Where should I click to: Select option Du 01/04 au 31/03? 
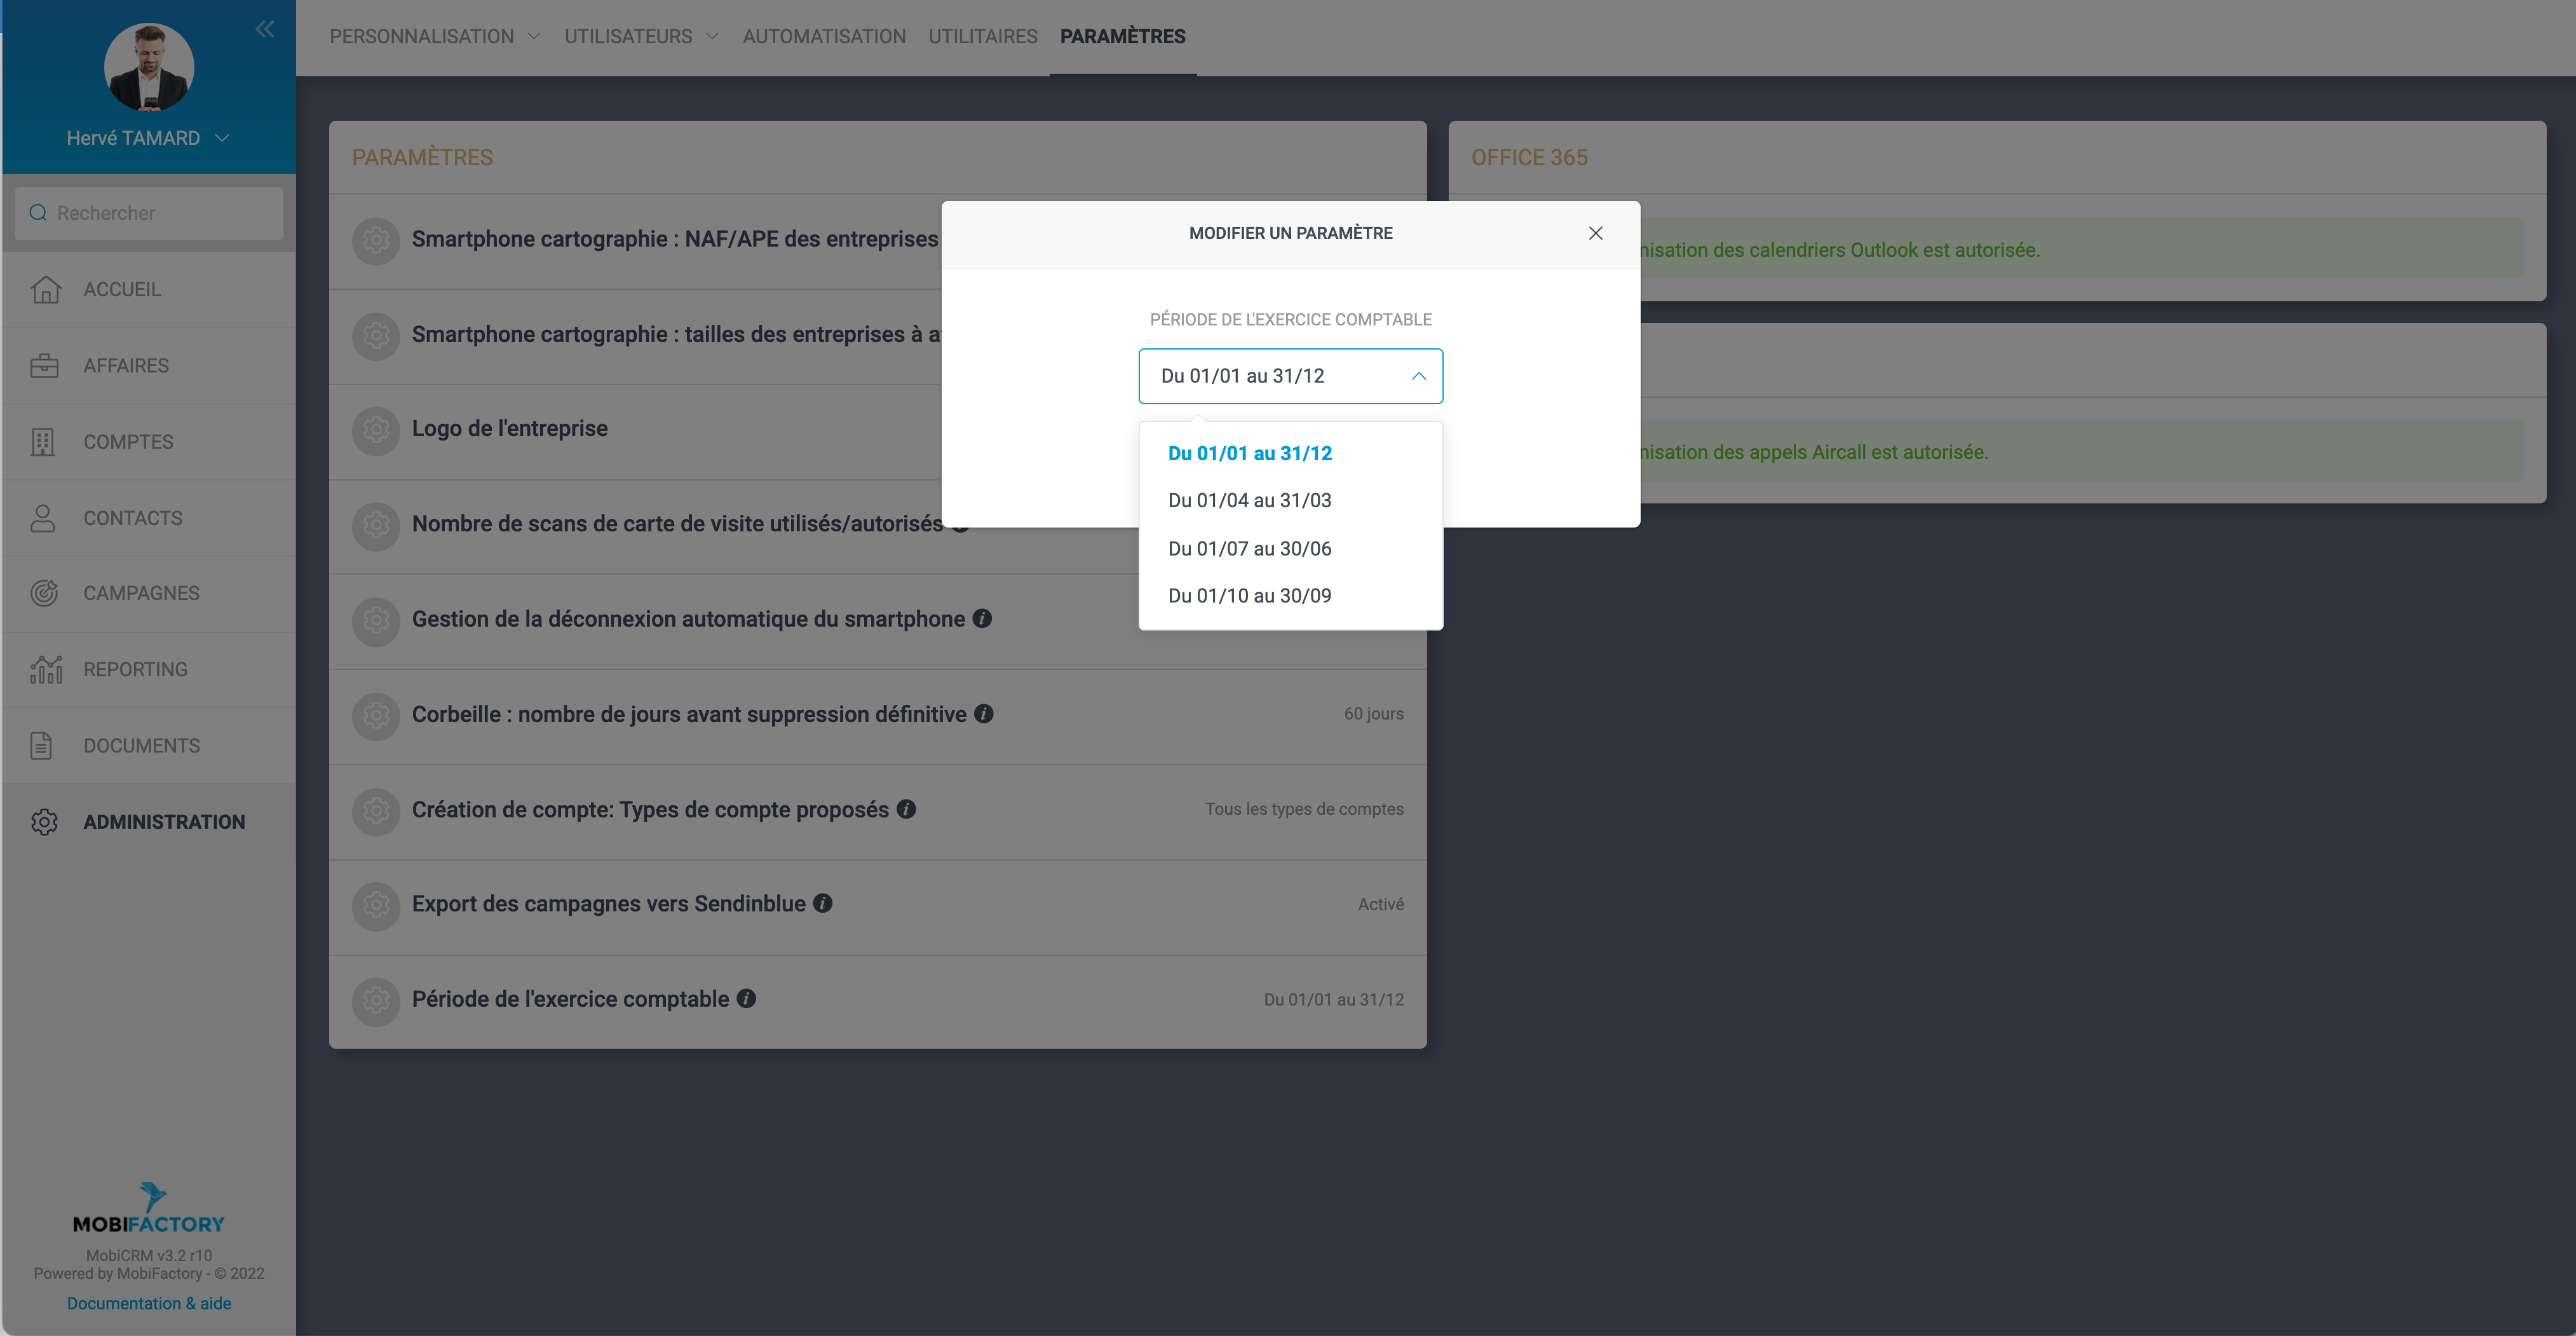tap(1249, 500)
